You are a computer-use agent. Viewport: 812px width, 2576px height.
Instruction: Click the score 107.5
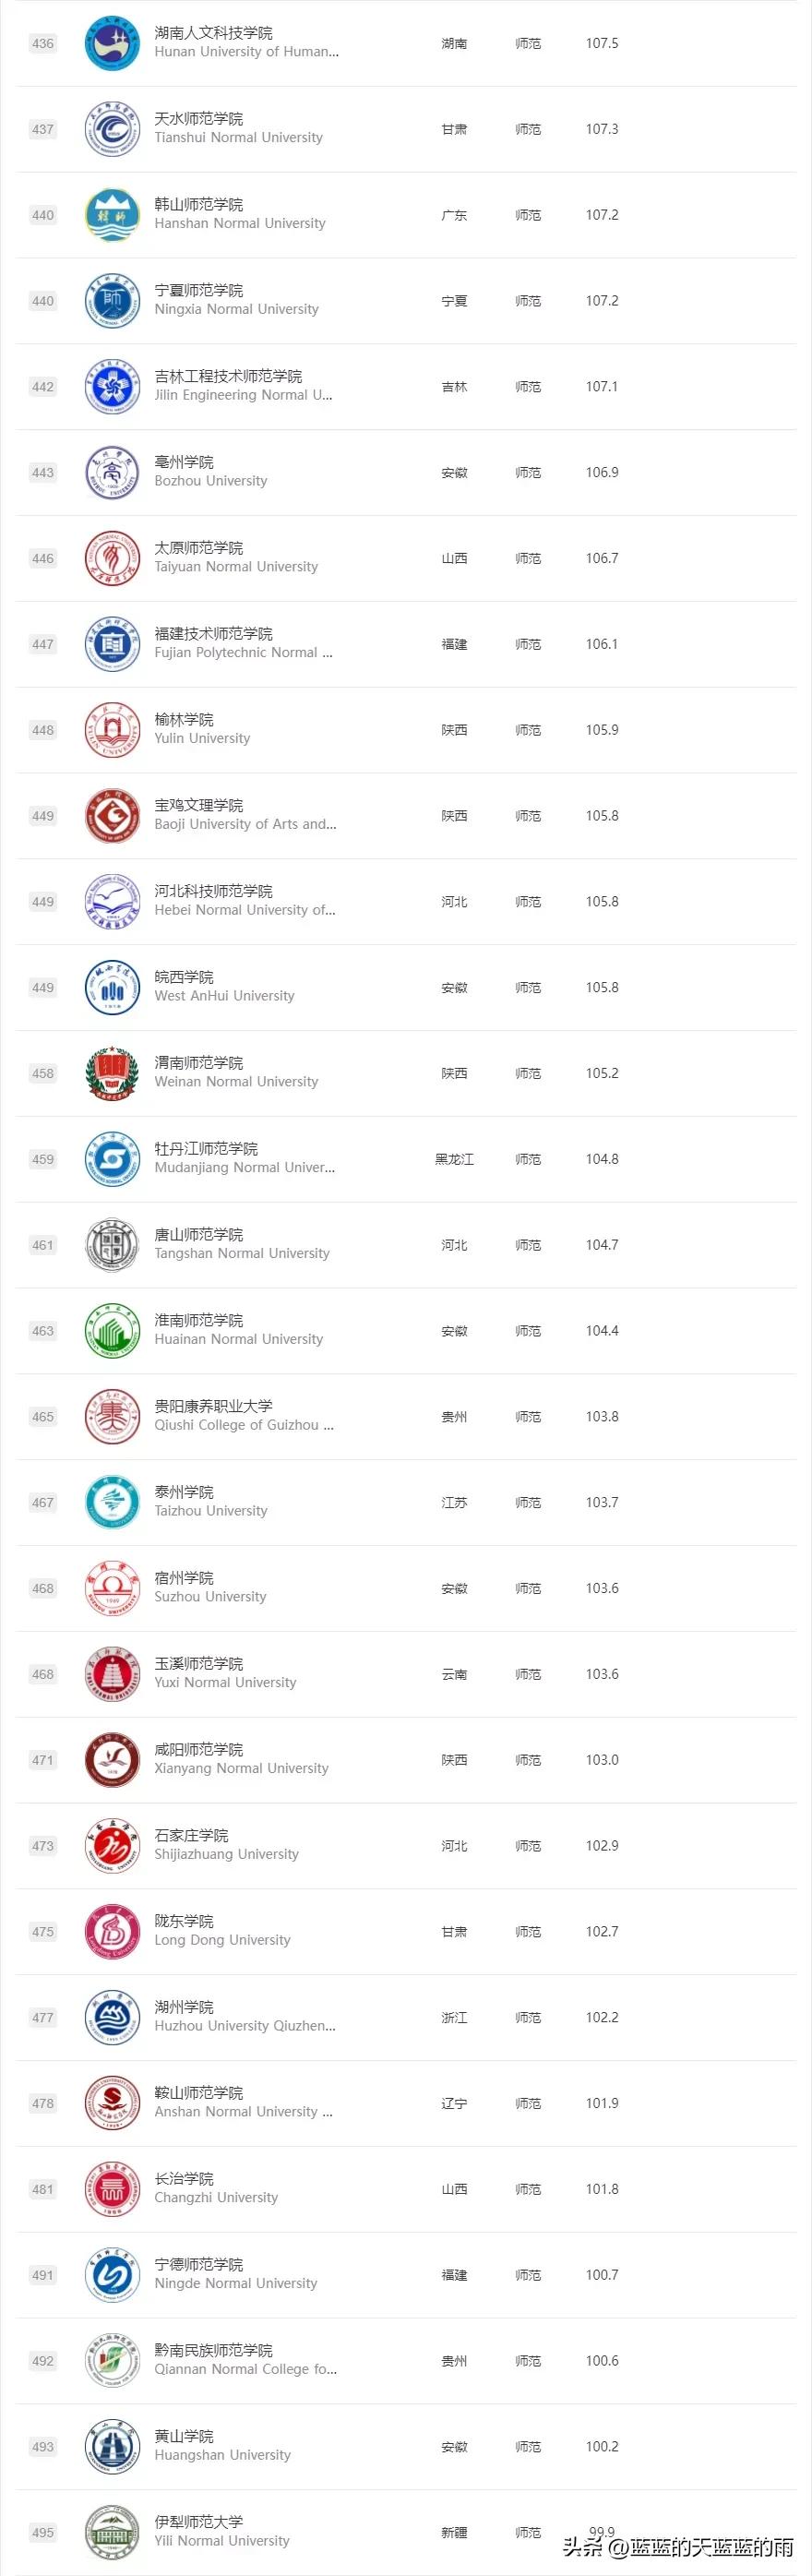[x=602, y=43]
